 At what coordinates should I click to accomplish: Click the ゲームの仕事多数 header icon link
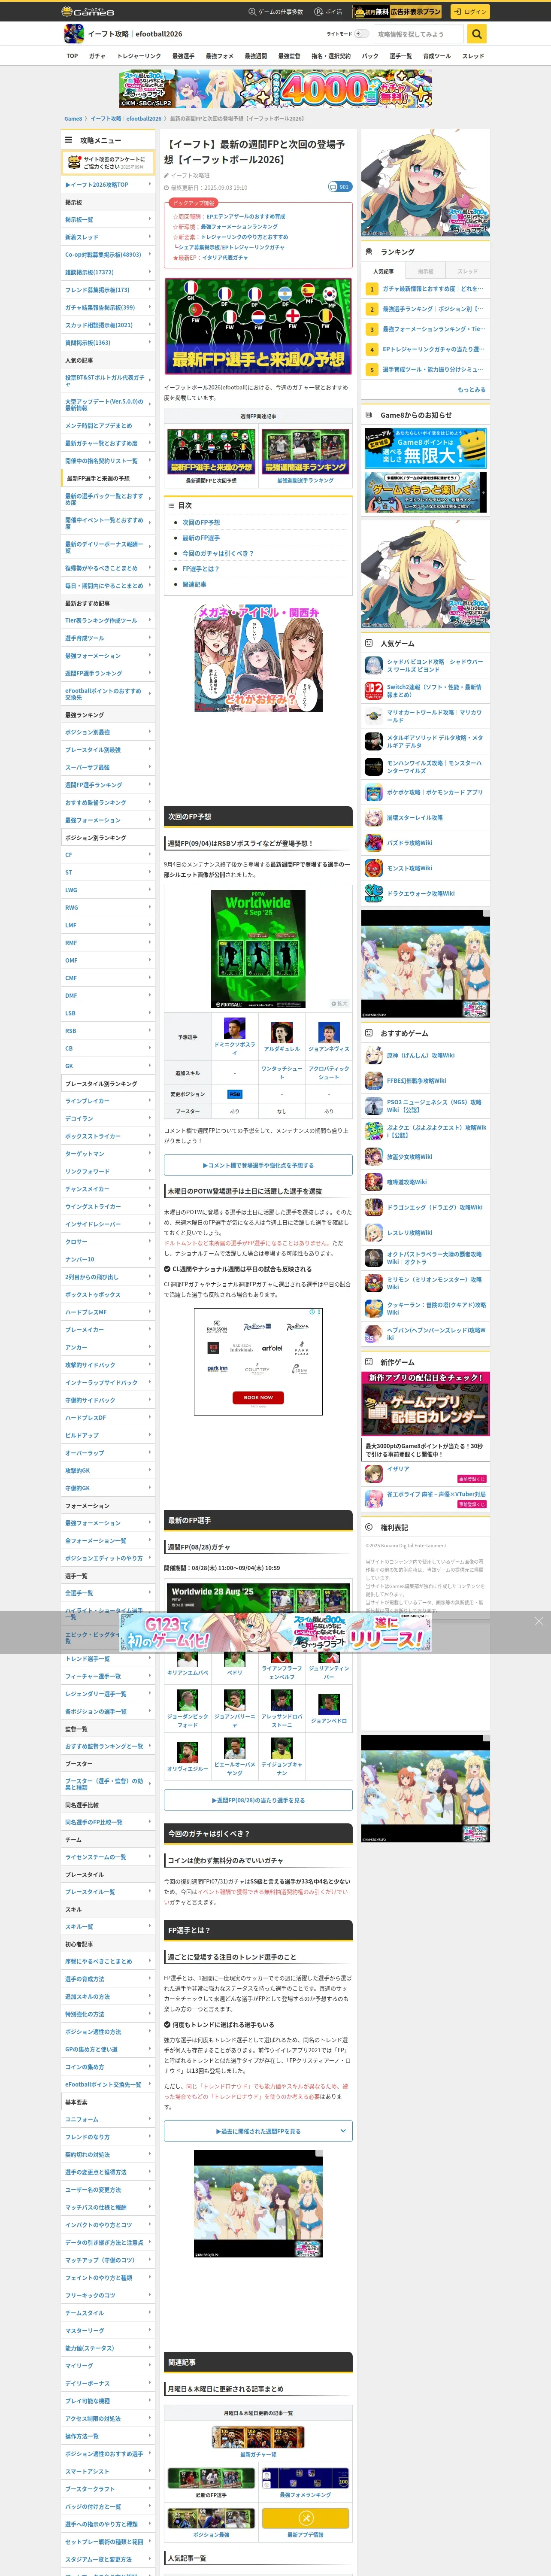275,12
